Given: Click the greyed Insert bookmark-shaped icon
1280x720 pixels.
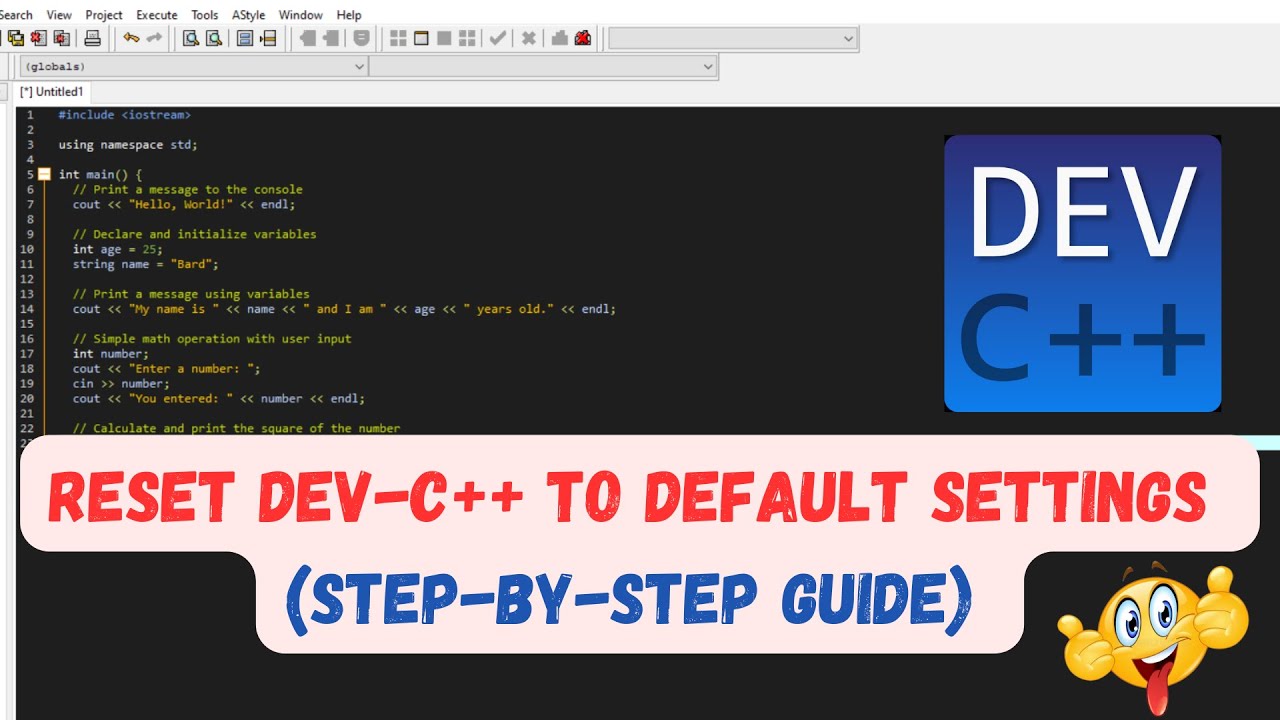Looking at the screenshot, I should point(307,38).
